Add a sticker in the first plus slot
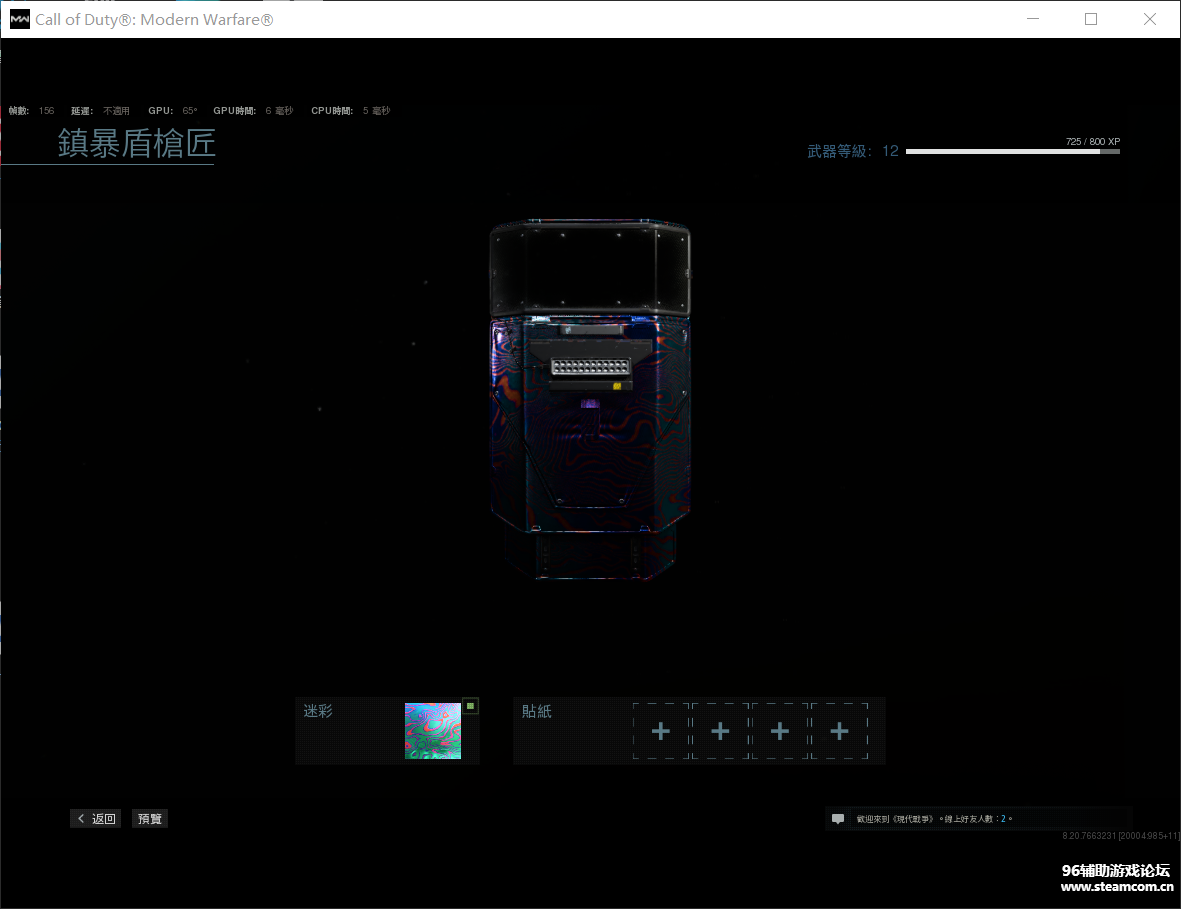This screenshot has height=909, width=1181. 661,731
